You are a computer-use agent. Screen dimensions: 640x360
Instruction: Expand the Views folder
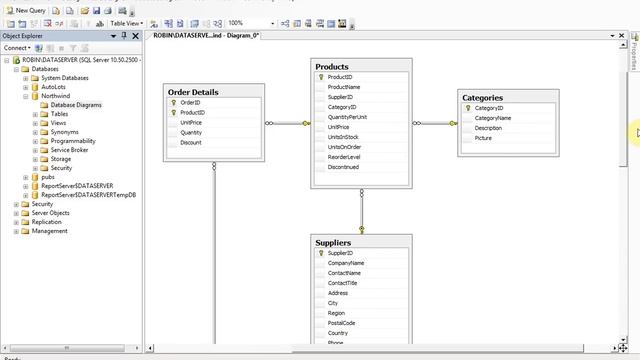pos(35,123)
